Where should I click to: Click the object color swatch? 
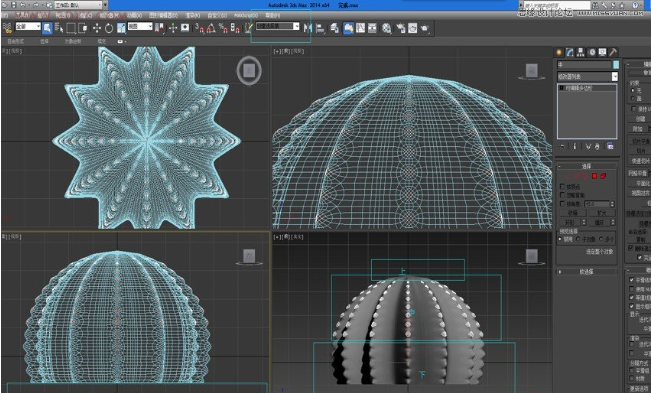[616, 64]
